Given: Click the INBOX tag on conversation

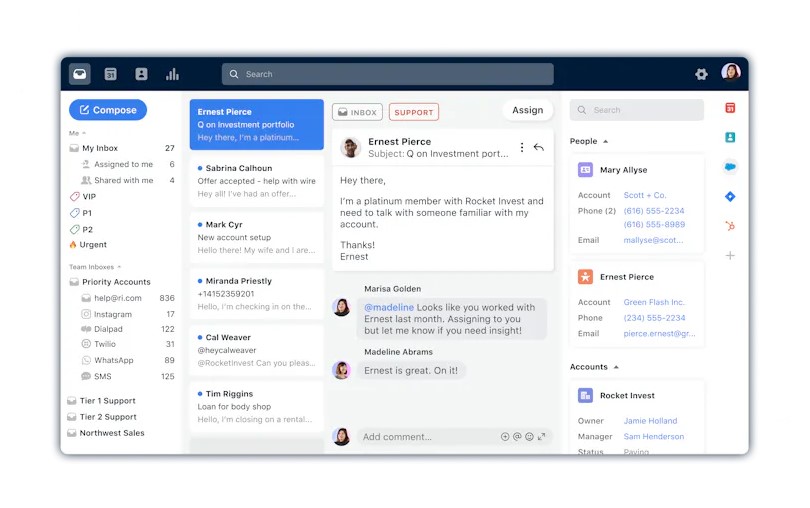Looking at the screenshot, I should pyautogui.click(x=357, y=112).
